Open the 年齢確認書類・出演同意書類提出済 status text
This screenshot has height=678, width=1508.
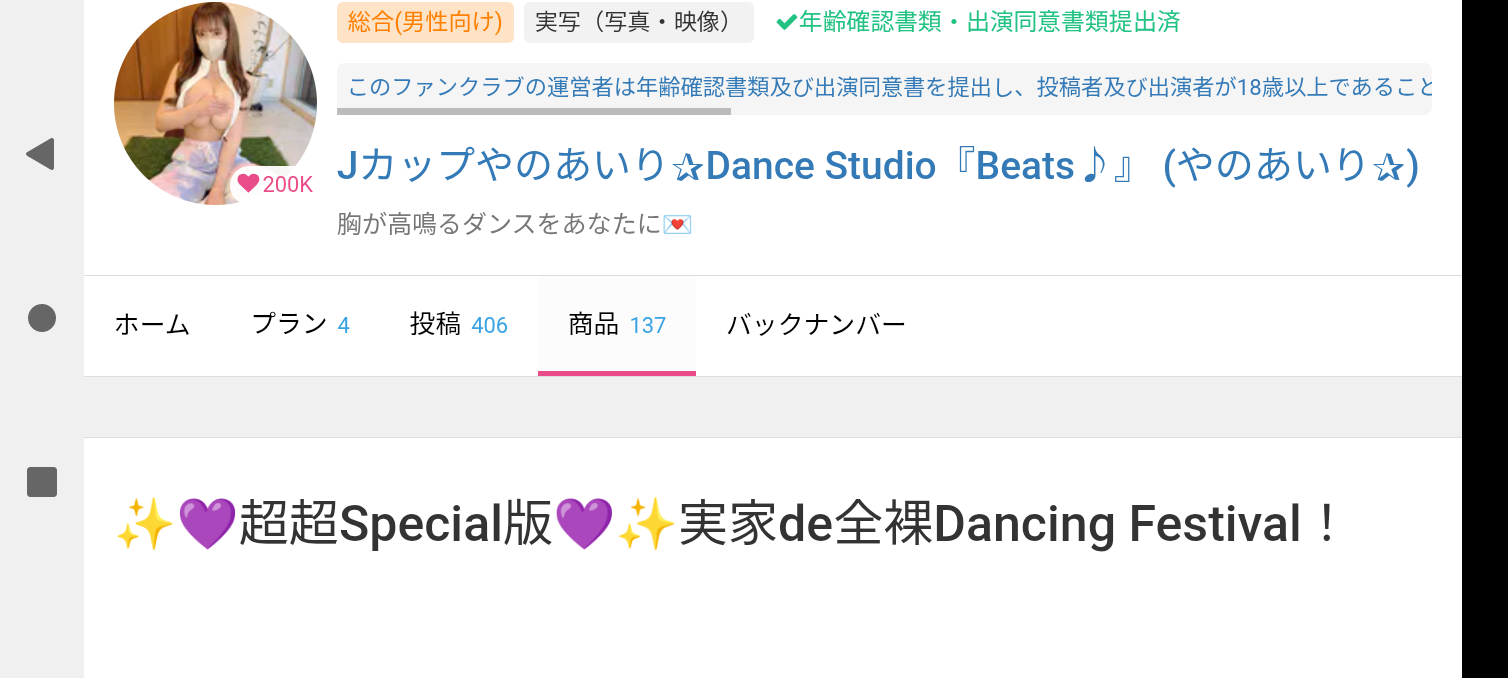click(989, 22)
